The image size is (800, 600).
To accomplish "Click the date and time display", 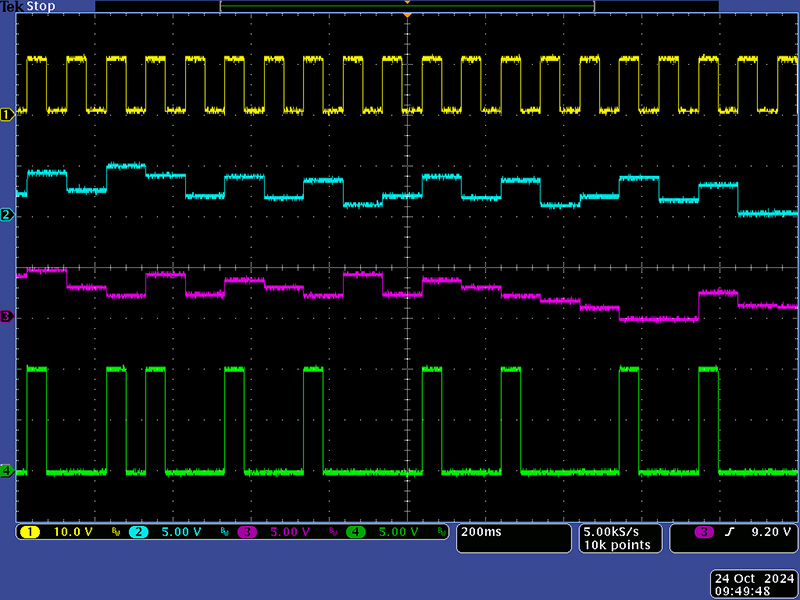I will click(x=752, y=584).
